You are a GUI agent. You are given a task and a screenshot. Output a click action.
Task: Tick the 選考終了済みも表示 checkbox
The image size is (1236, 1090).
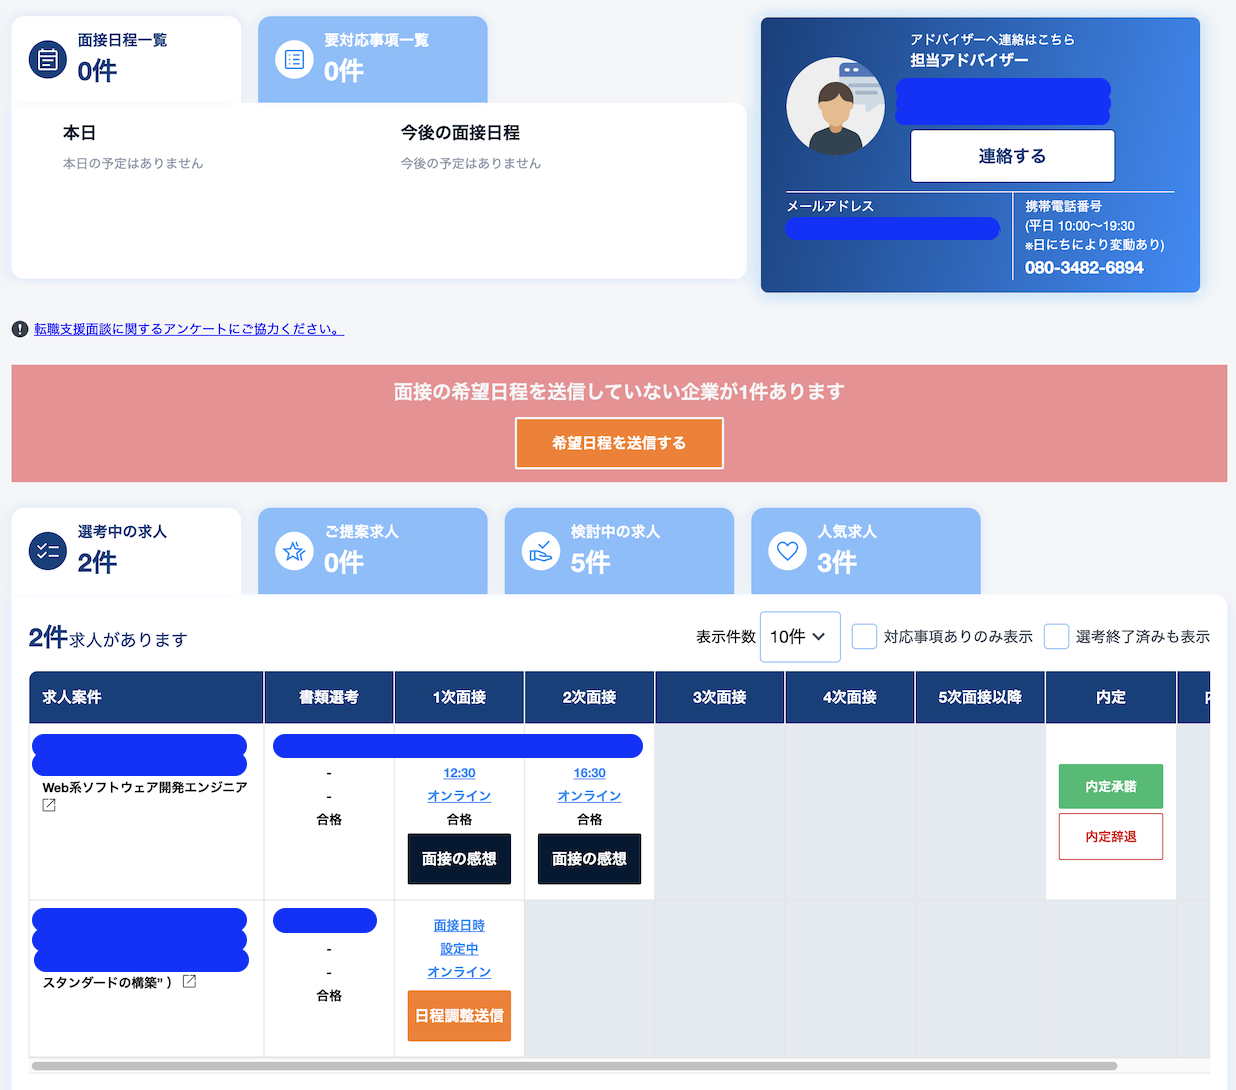[x=1056, y=637]
